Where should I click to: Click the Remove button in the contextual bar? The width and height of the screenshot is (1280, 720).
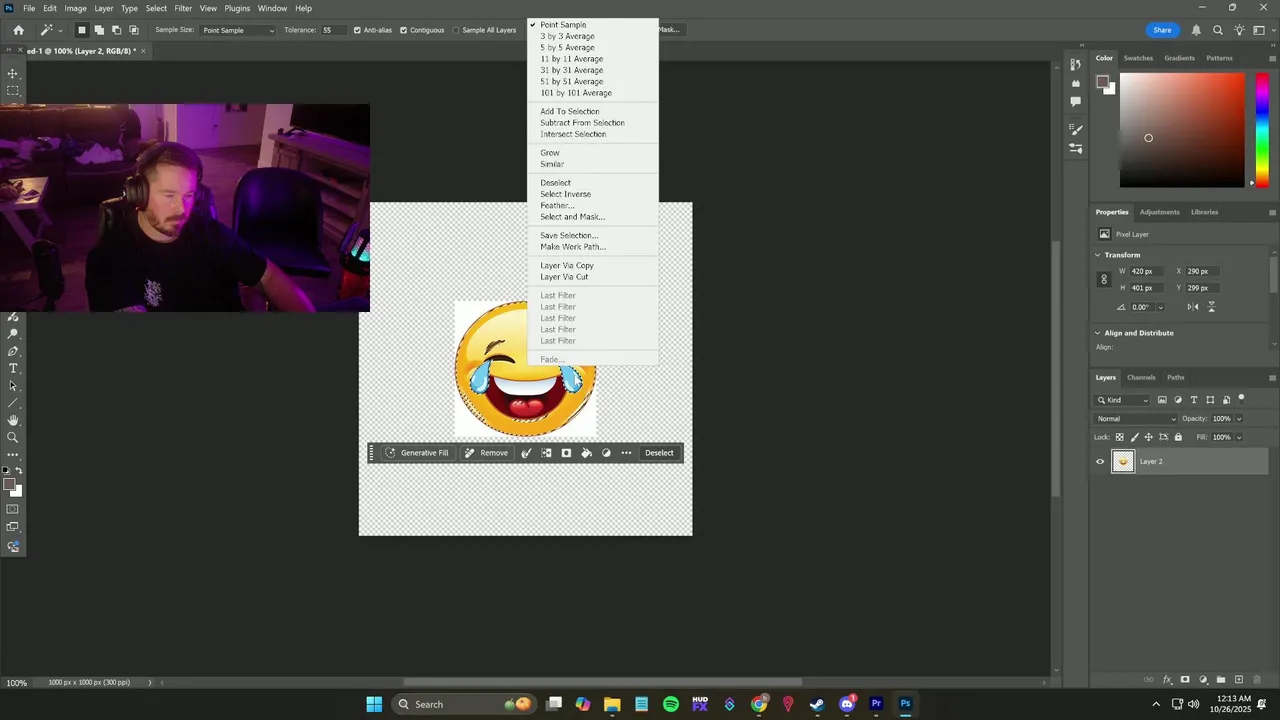tap(486, 453)
